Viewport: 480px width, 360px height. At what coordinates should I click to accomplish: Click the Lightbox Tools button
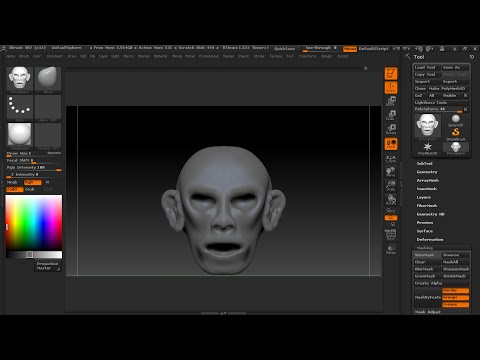coord(441,102)
